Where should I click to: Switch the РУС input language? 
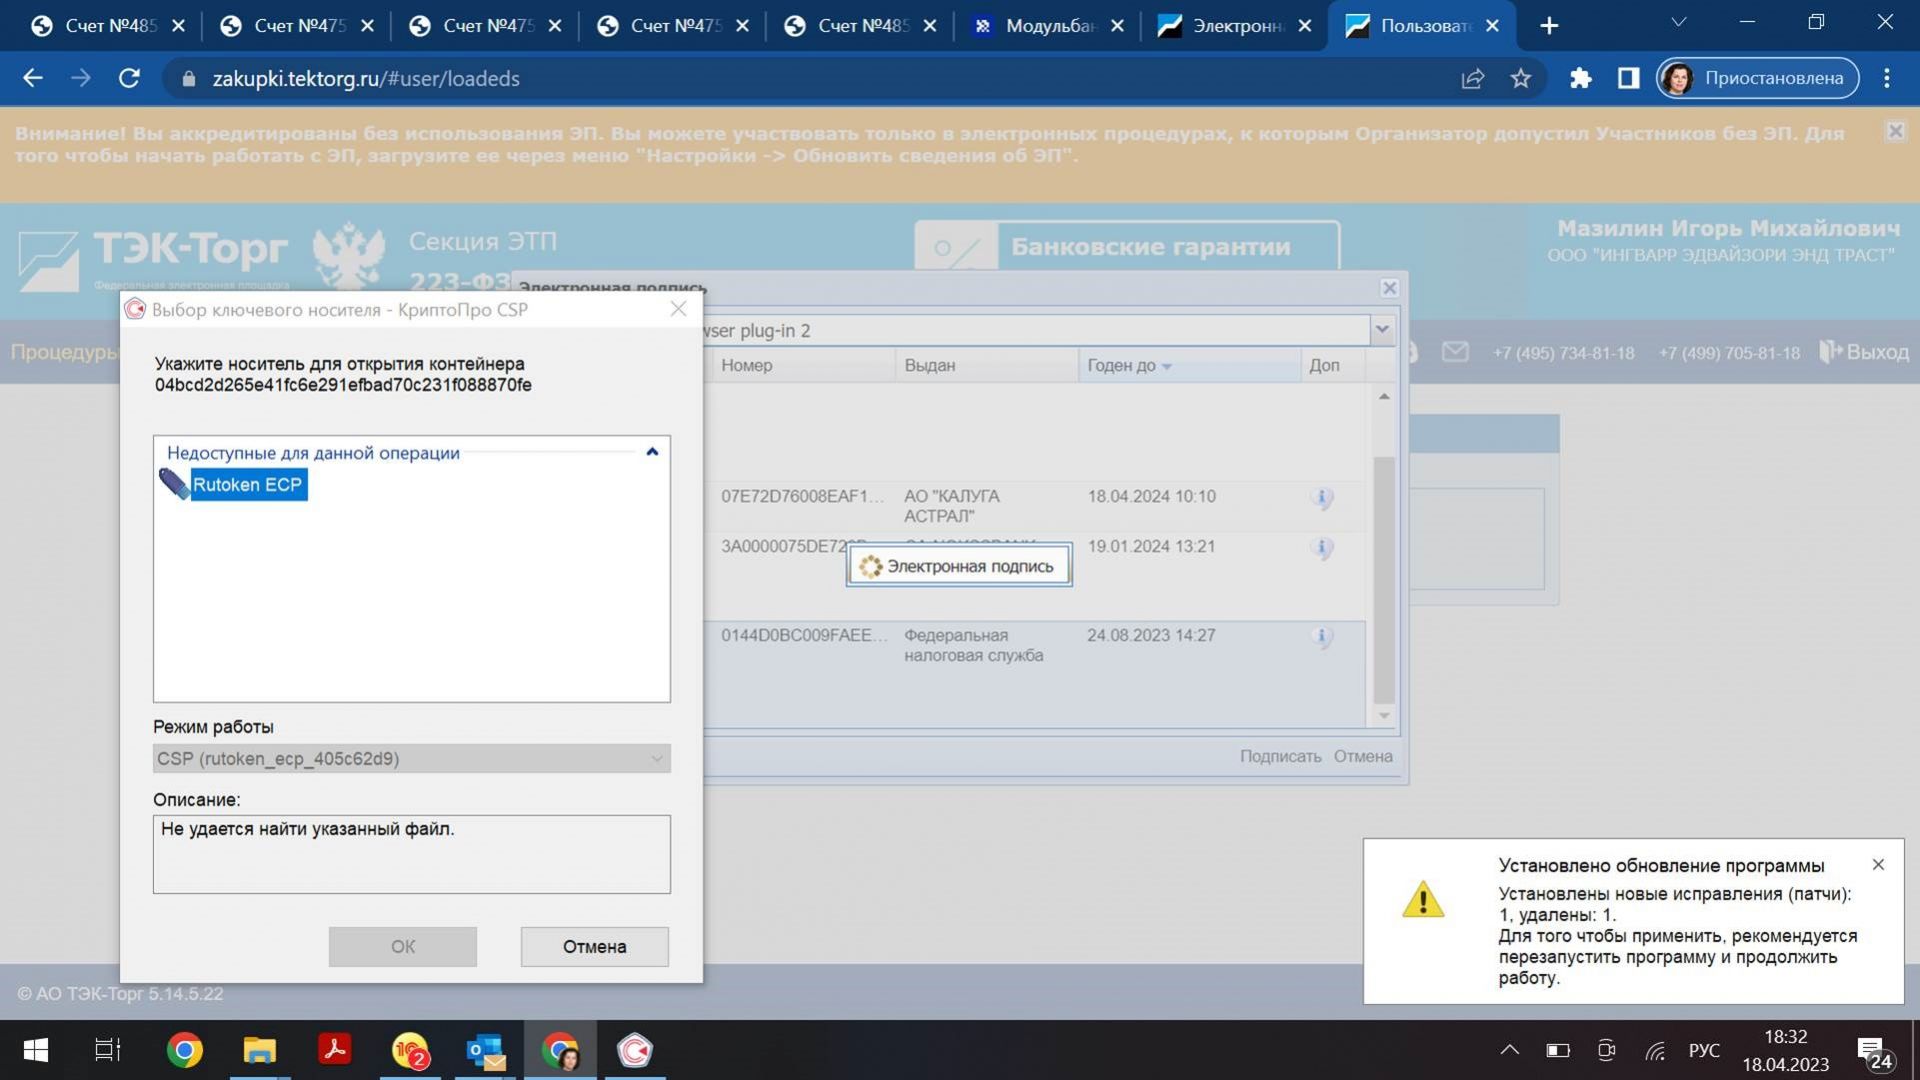click(1704, 1050)
